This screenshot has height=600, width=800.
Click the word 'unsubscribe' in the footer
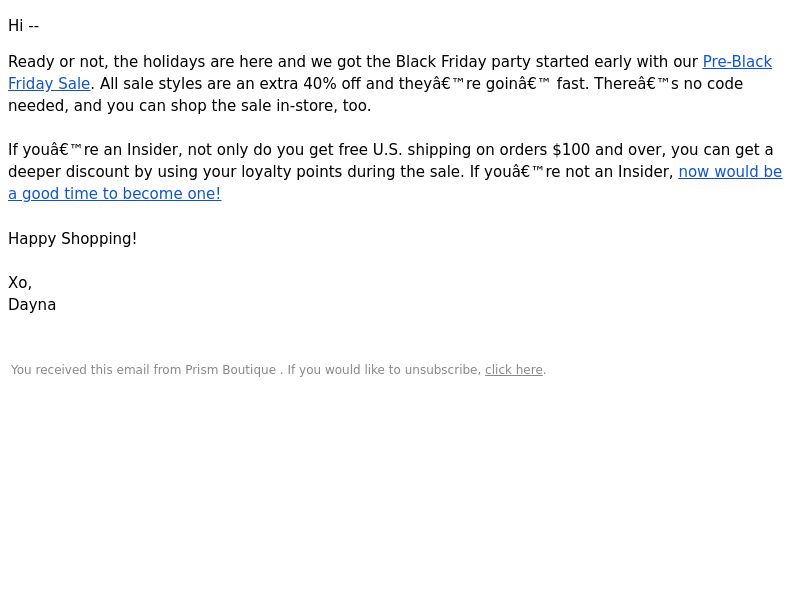[x=441, y=369]
